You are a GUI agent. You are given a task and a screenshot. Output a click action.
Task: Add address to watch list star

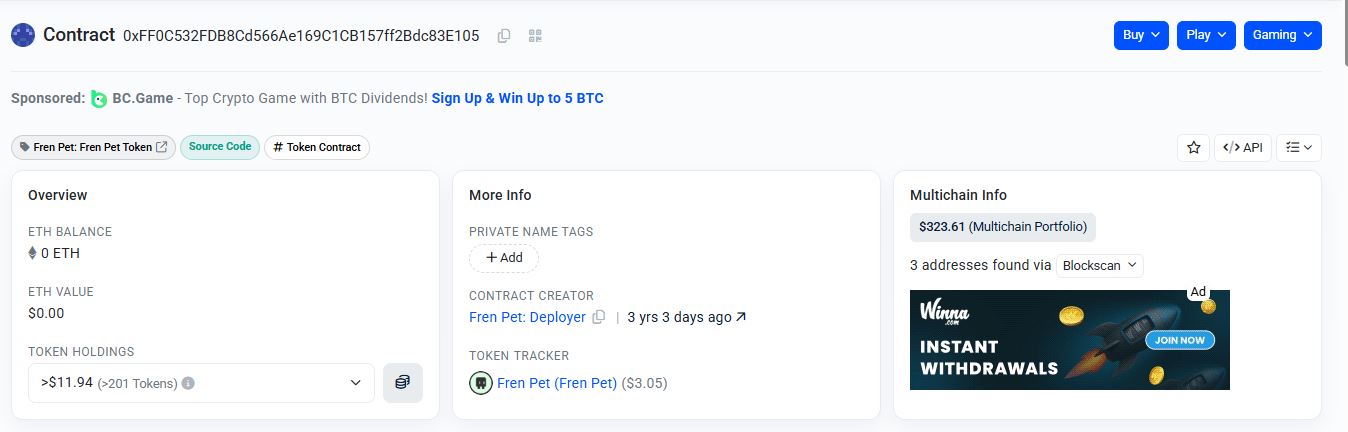click(1193, 147)
